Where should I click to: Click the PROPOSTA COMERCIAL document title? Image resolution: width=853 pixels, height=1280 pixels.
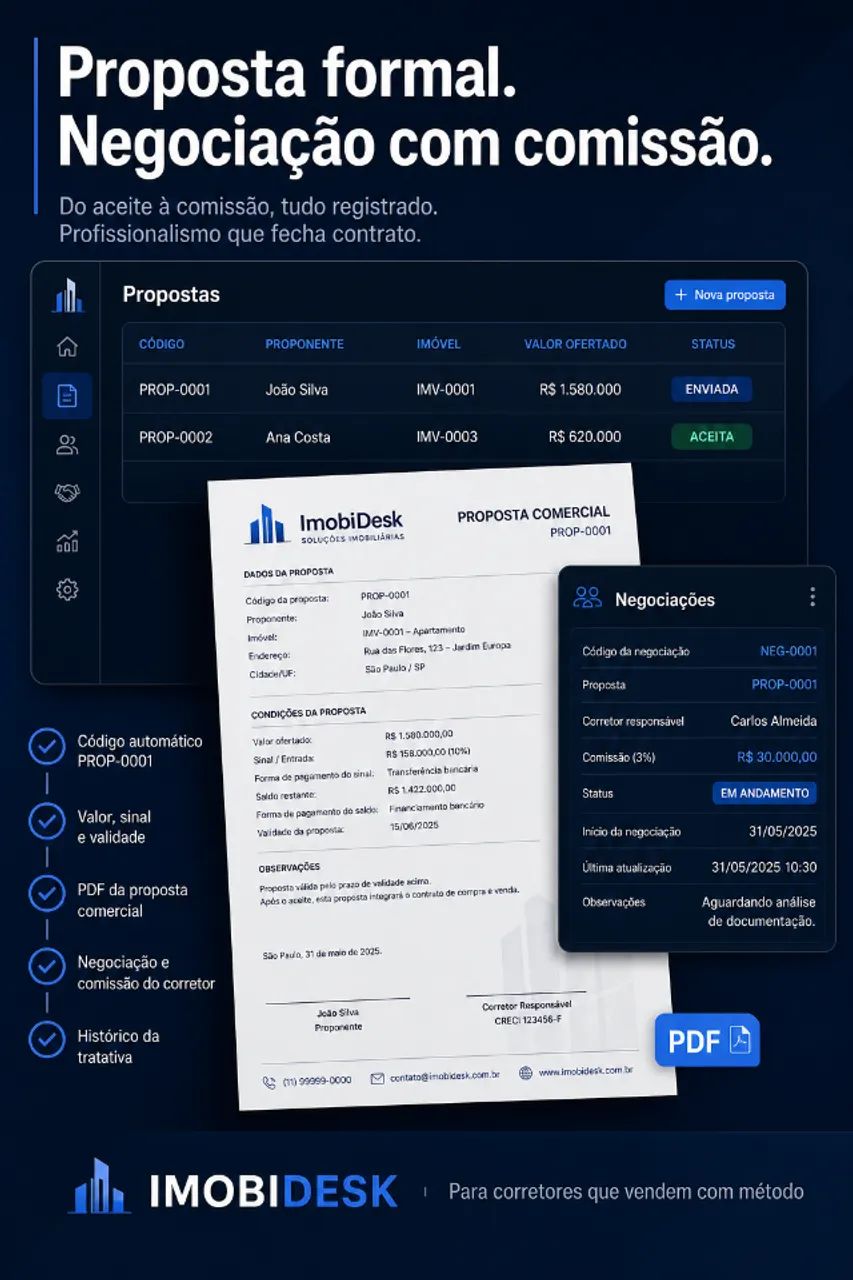533,515
